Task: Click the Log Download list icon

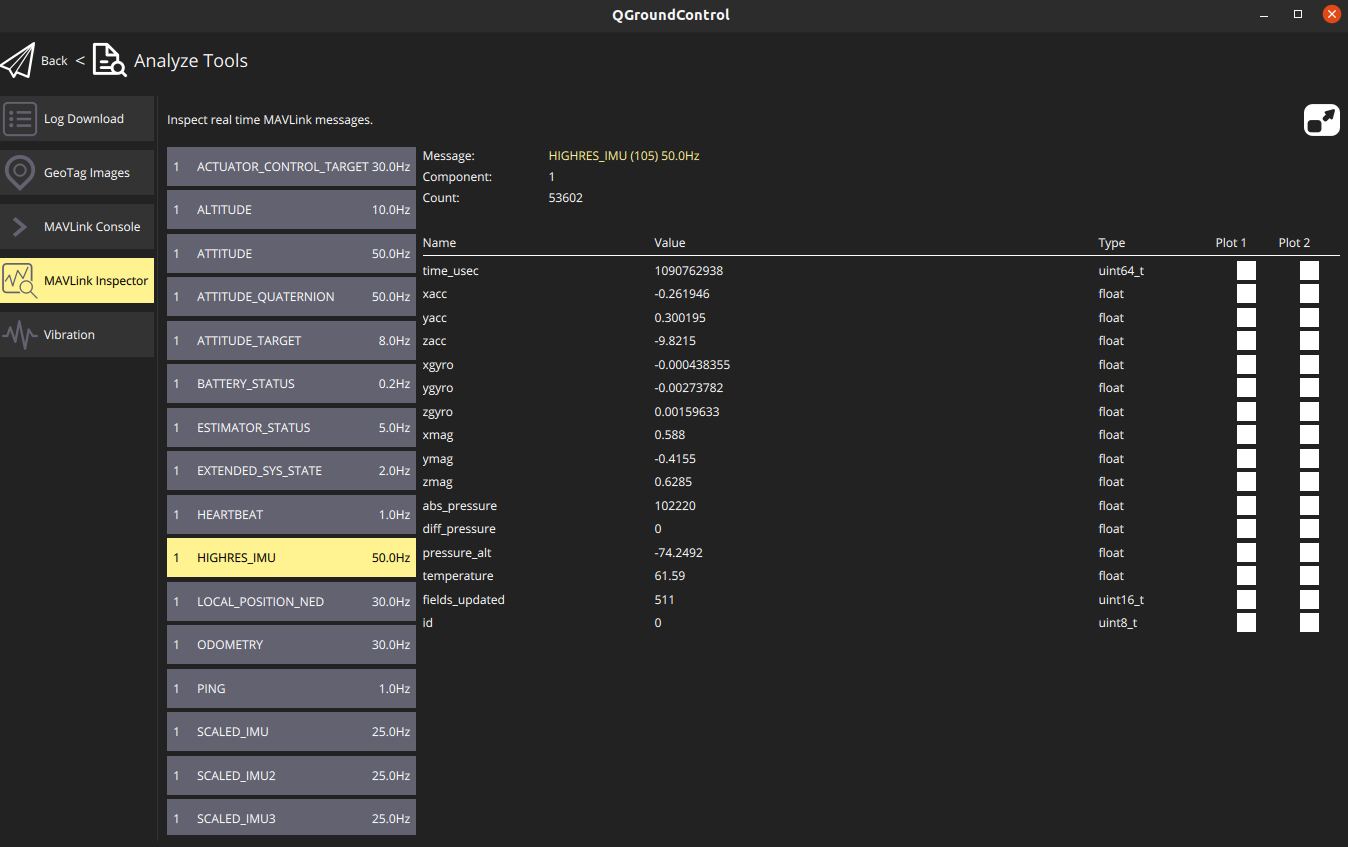Action: tap(20, 119)
